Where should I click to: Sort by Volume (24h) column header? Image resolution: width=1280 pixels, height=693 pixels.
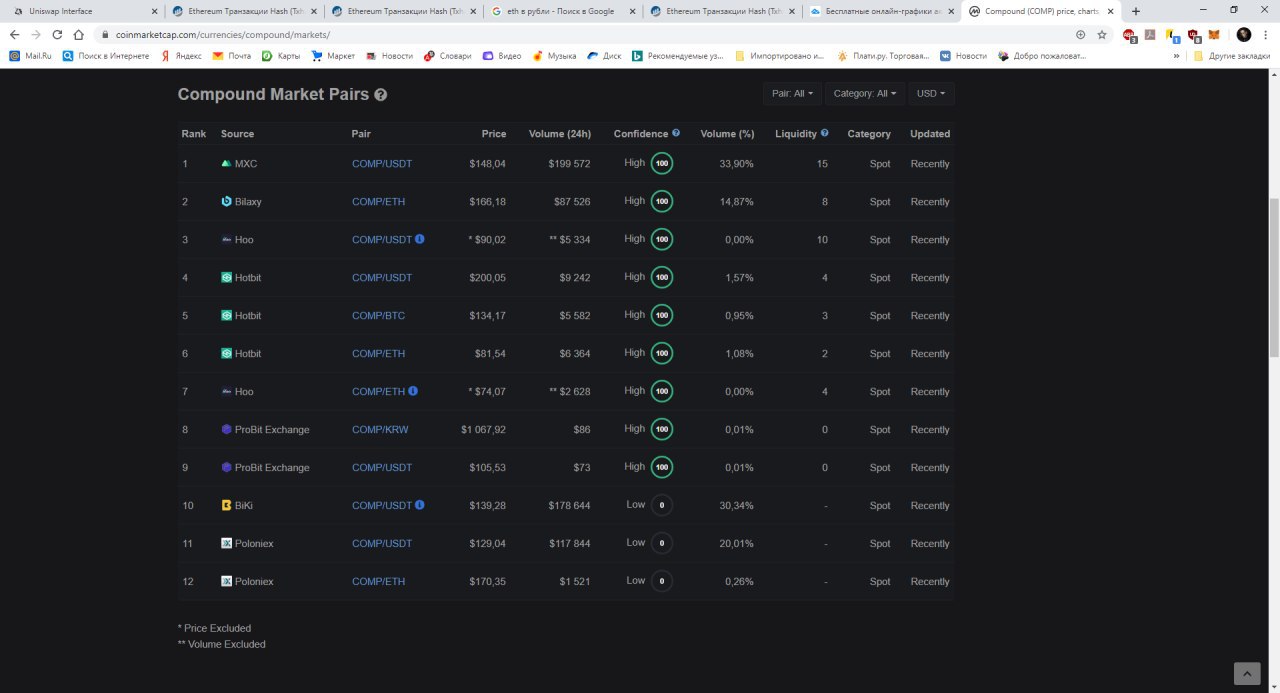point(559,133)
